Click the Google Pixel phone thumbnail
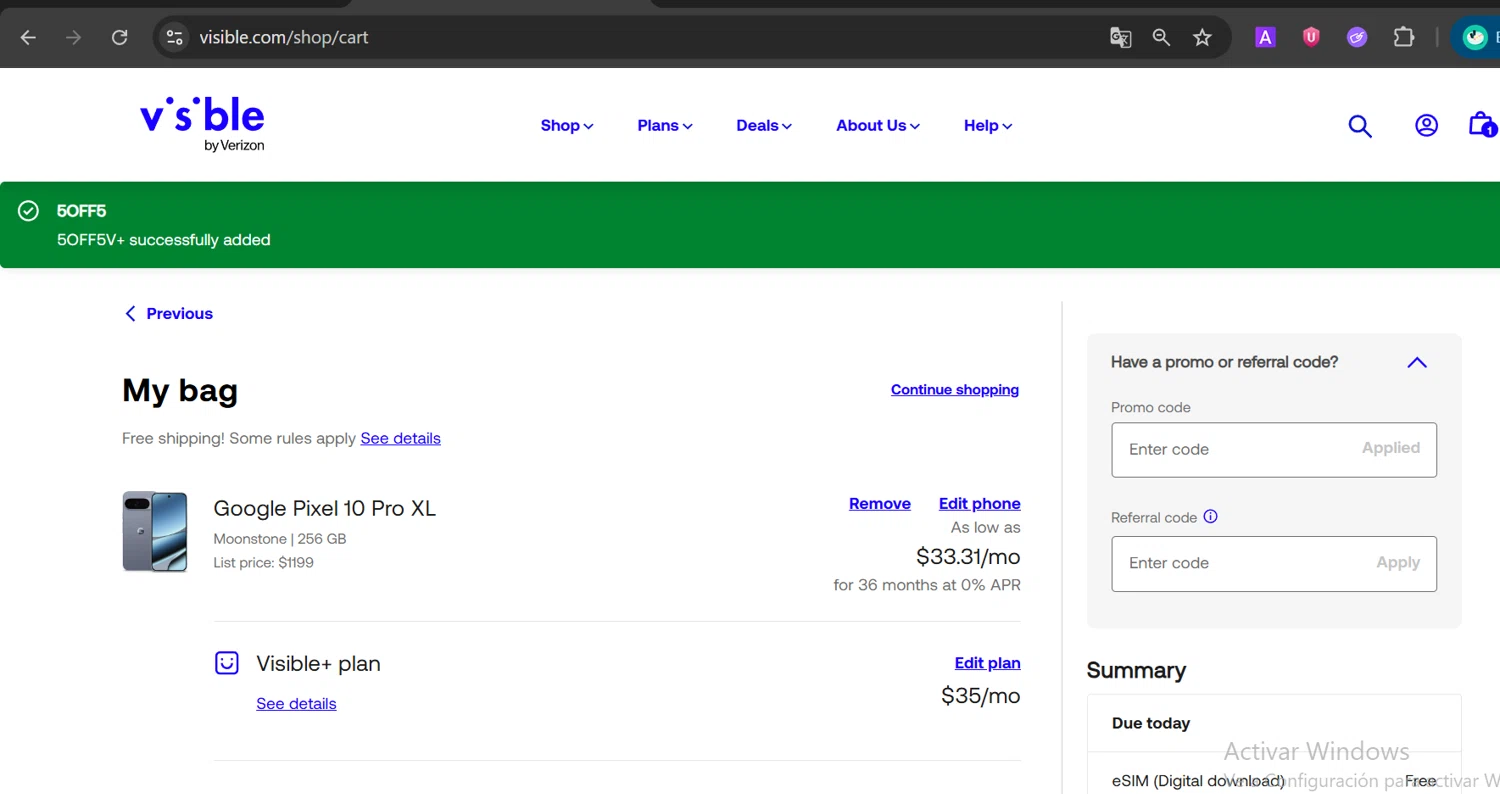The height and width of the screenshot is (794, 1500). [155, 531]
